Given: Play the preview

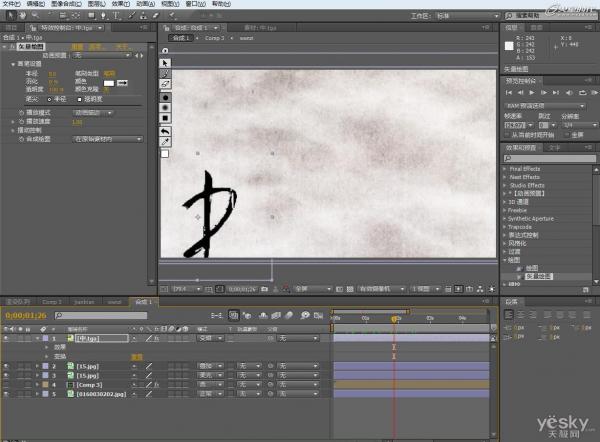Looking at the screenshot, I should point(532,93).
